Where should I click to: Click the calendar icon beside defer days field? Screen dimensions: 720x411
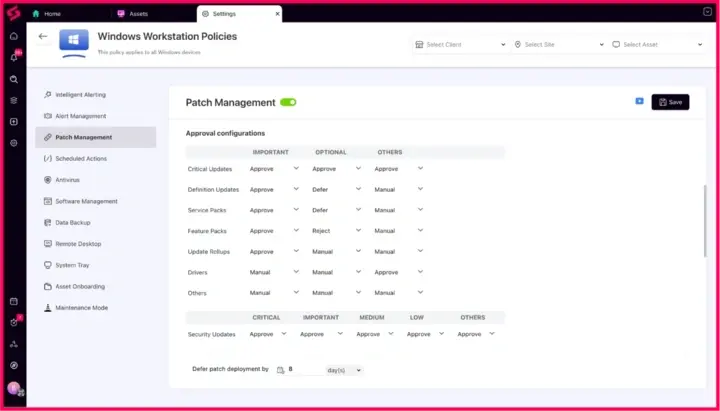point(280,370)
